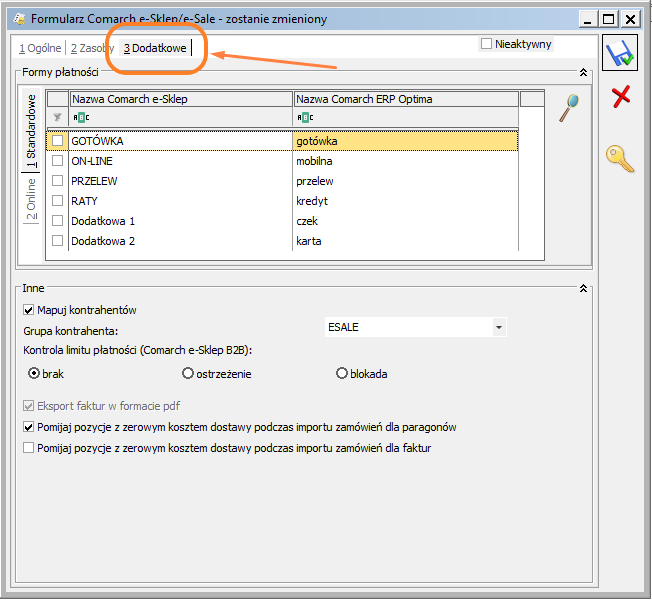Collapse the Formy płatności section

click(583, 73)
